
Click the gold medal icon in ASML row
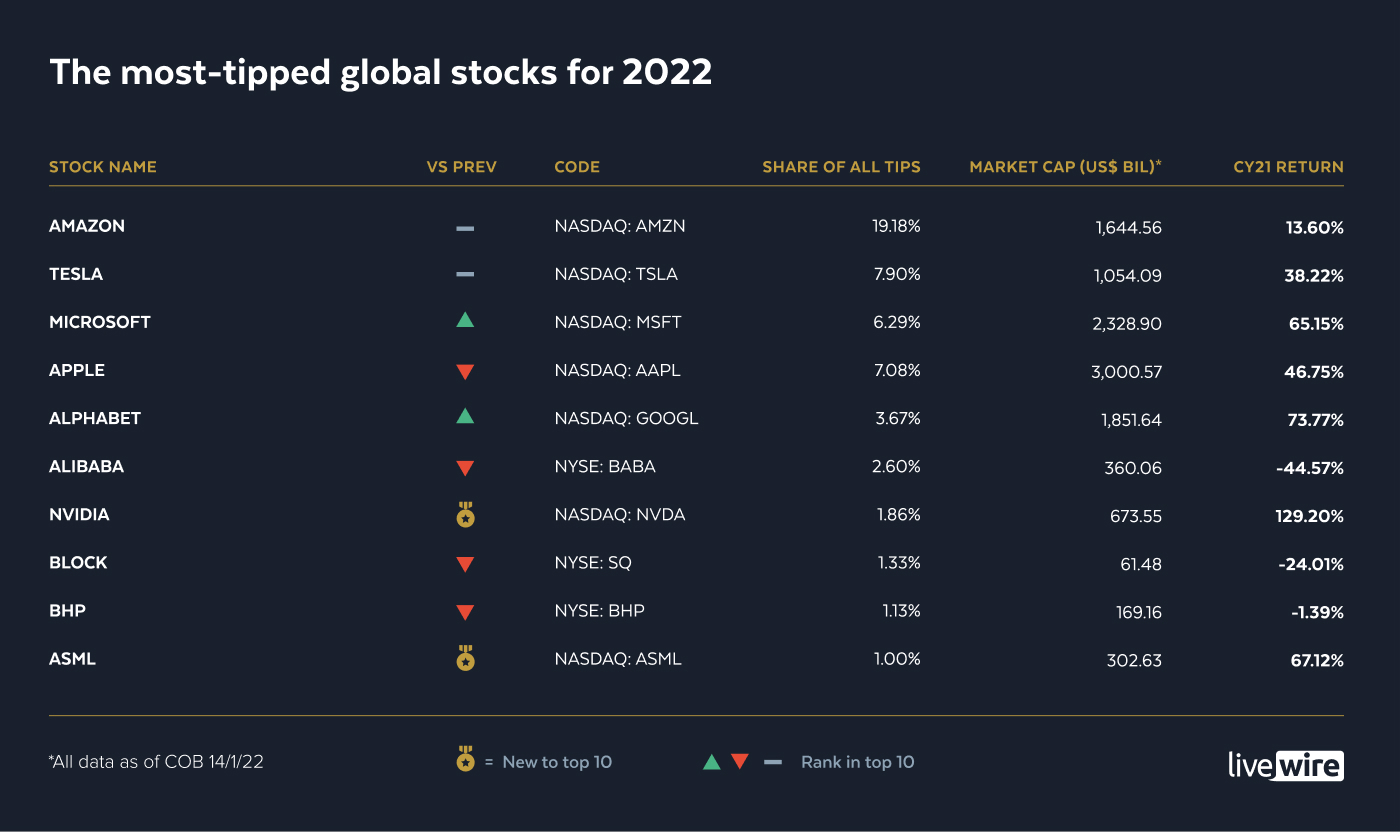465,658
